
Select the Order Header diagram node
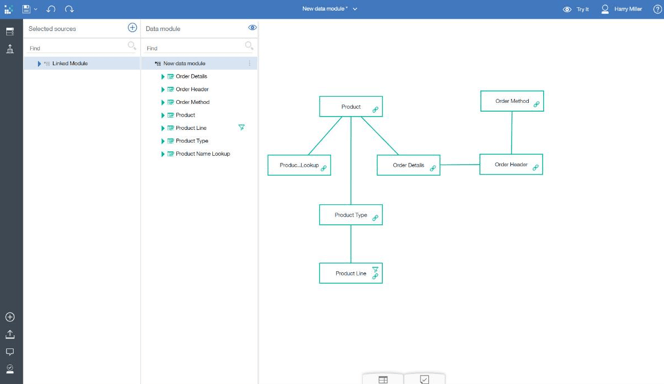(511, 164)
